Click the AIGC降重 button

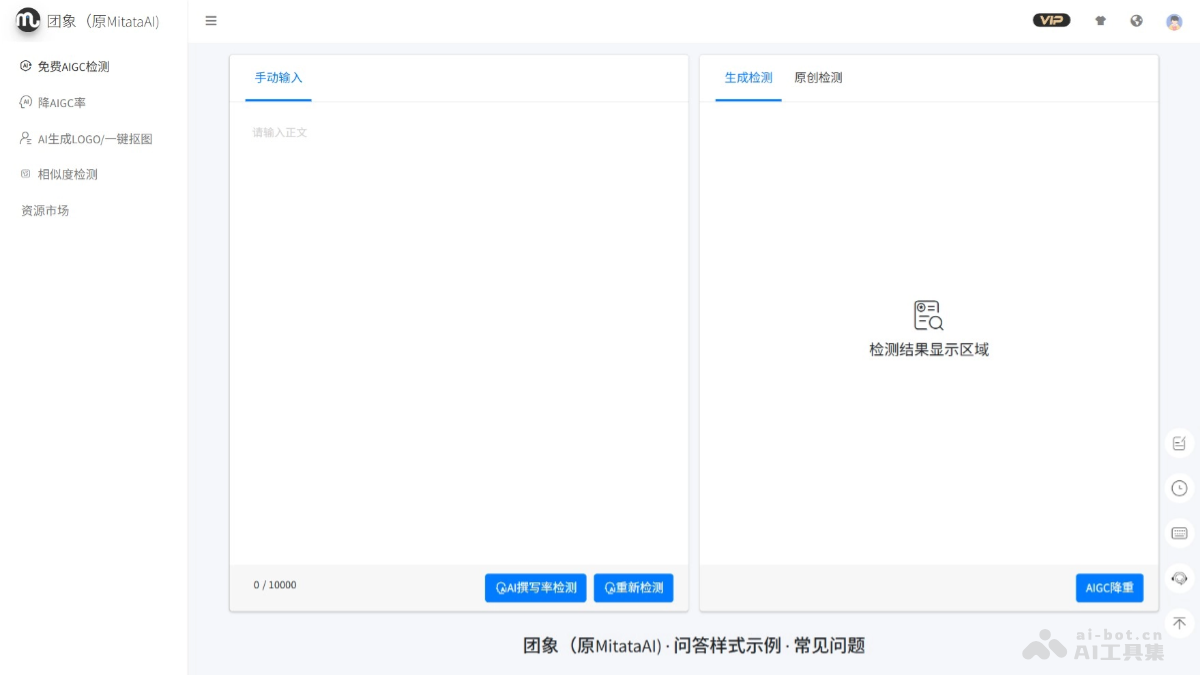(x=1110, y=587)
